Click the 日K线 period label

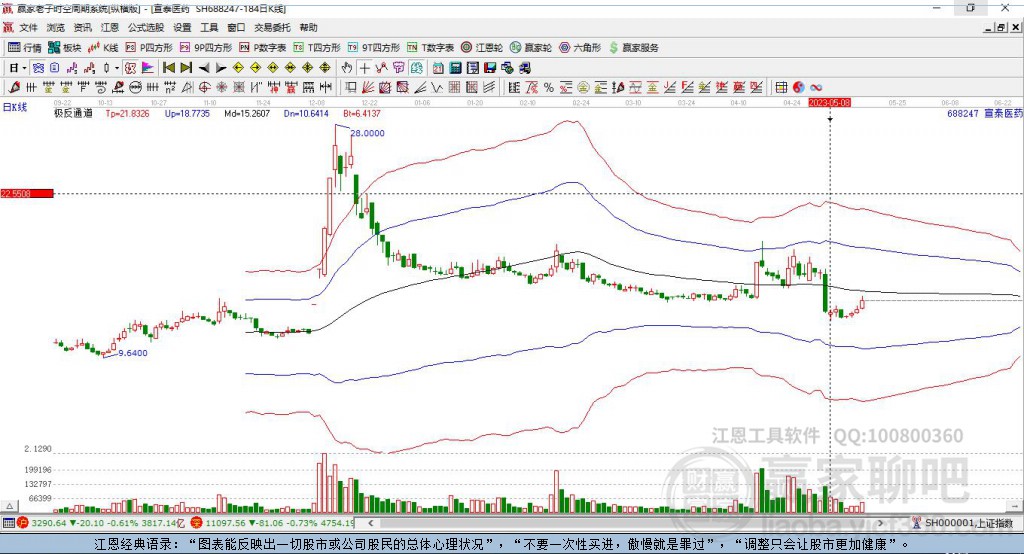[x=15, y=108]
